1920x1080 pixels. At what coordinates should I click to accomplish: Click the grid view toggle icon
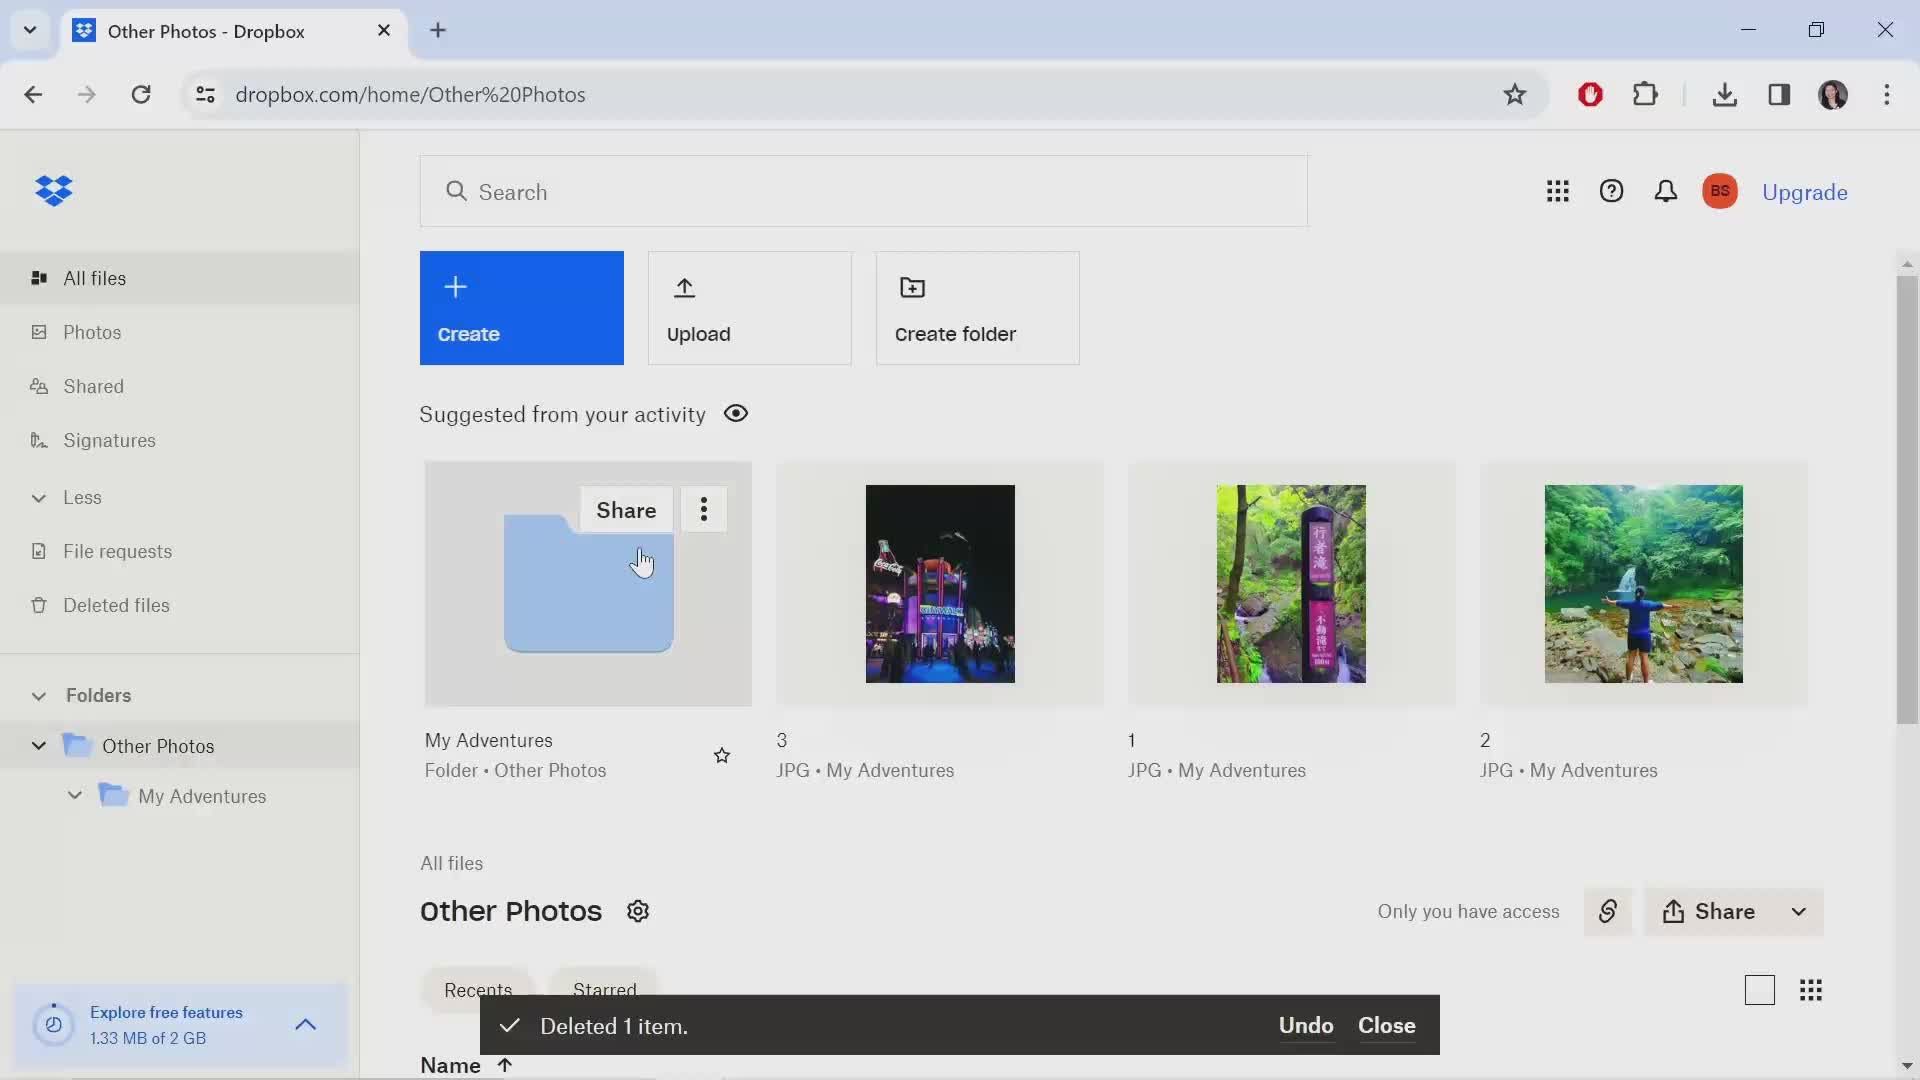click(x=1811, y=989)
